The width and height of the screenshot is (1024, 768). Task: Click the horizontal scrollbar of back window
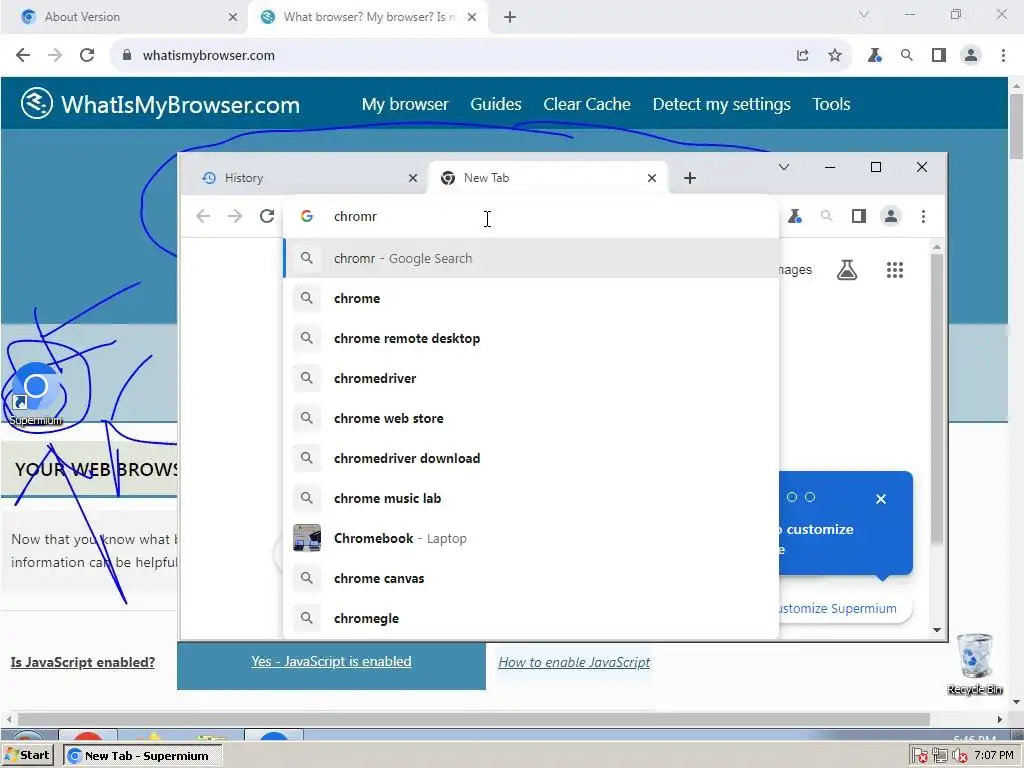473,719
